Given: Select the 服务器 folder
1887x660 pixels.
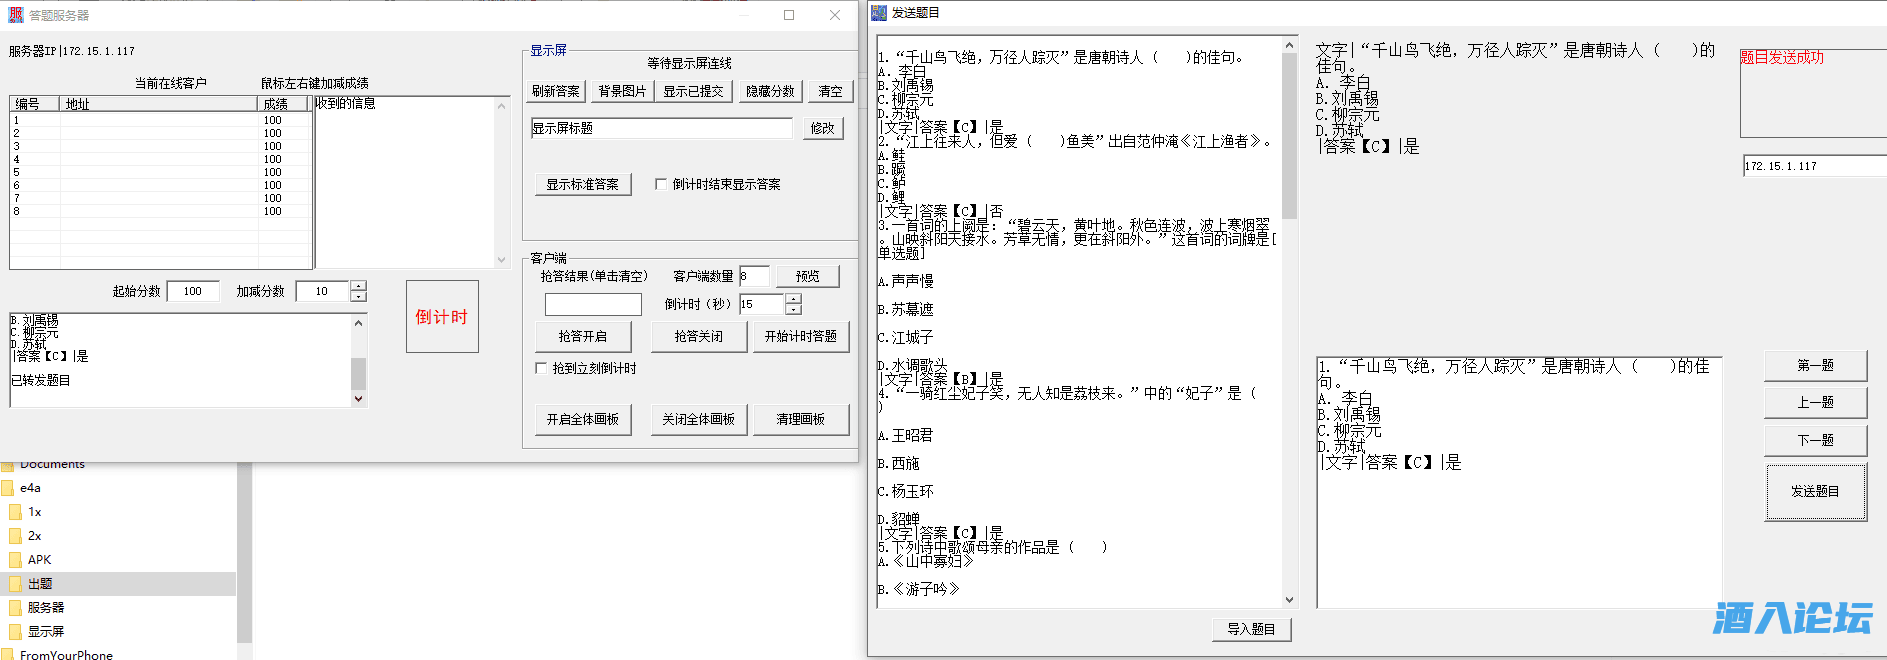Looking at the screenshot, I should (45, 608).
